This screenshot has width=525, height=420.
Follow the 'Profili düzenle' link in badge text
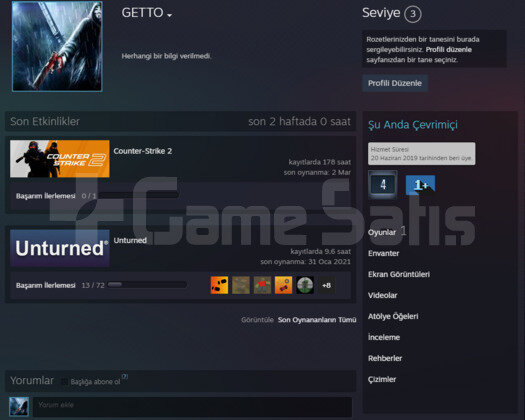[449, 50]
